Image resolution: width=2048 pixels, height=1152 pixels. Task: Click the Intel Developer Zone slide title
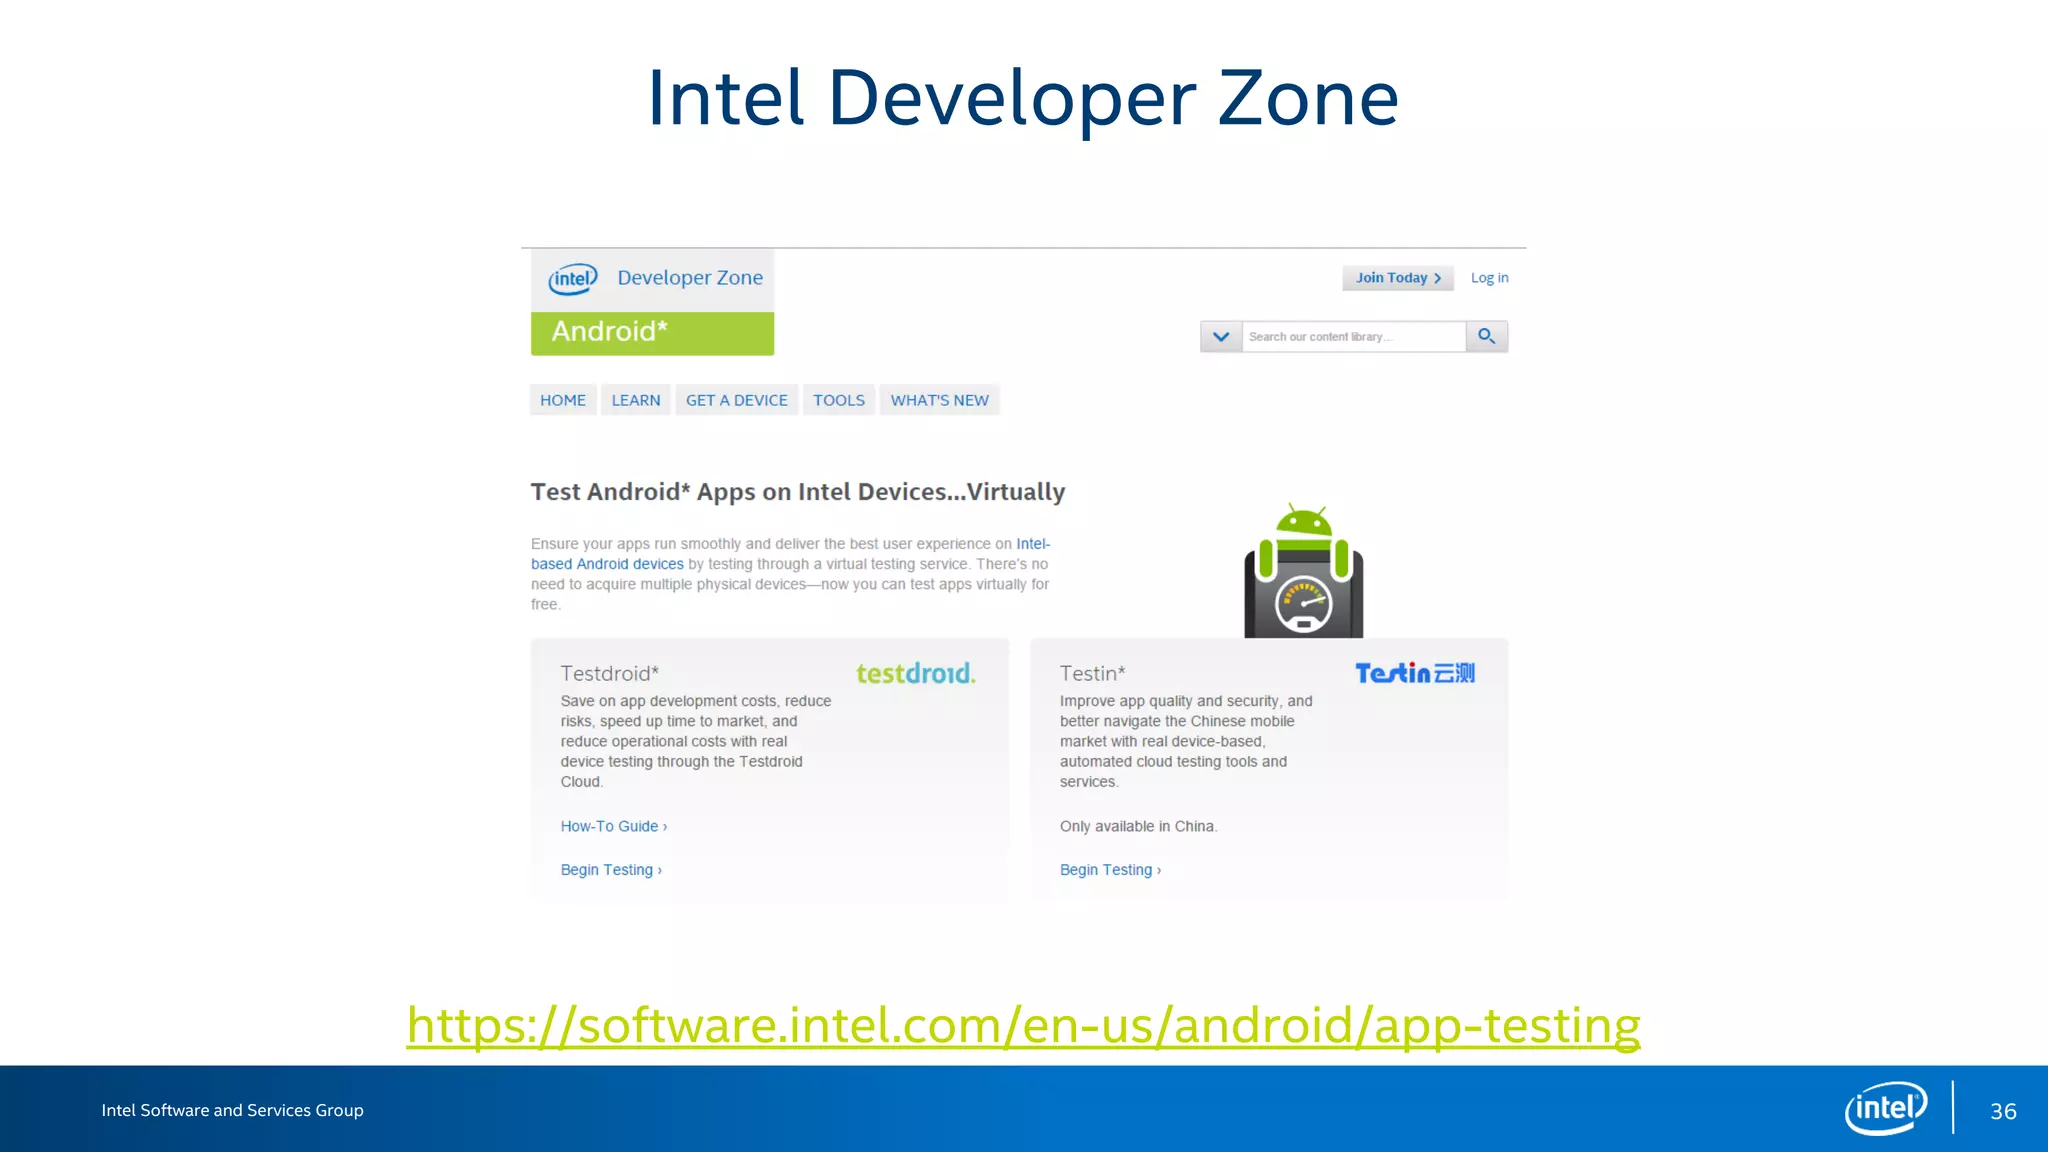click(1023, 97)
